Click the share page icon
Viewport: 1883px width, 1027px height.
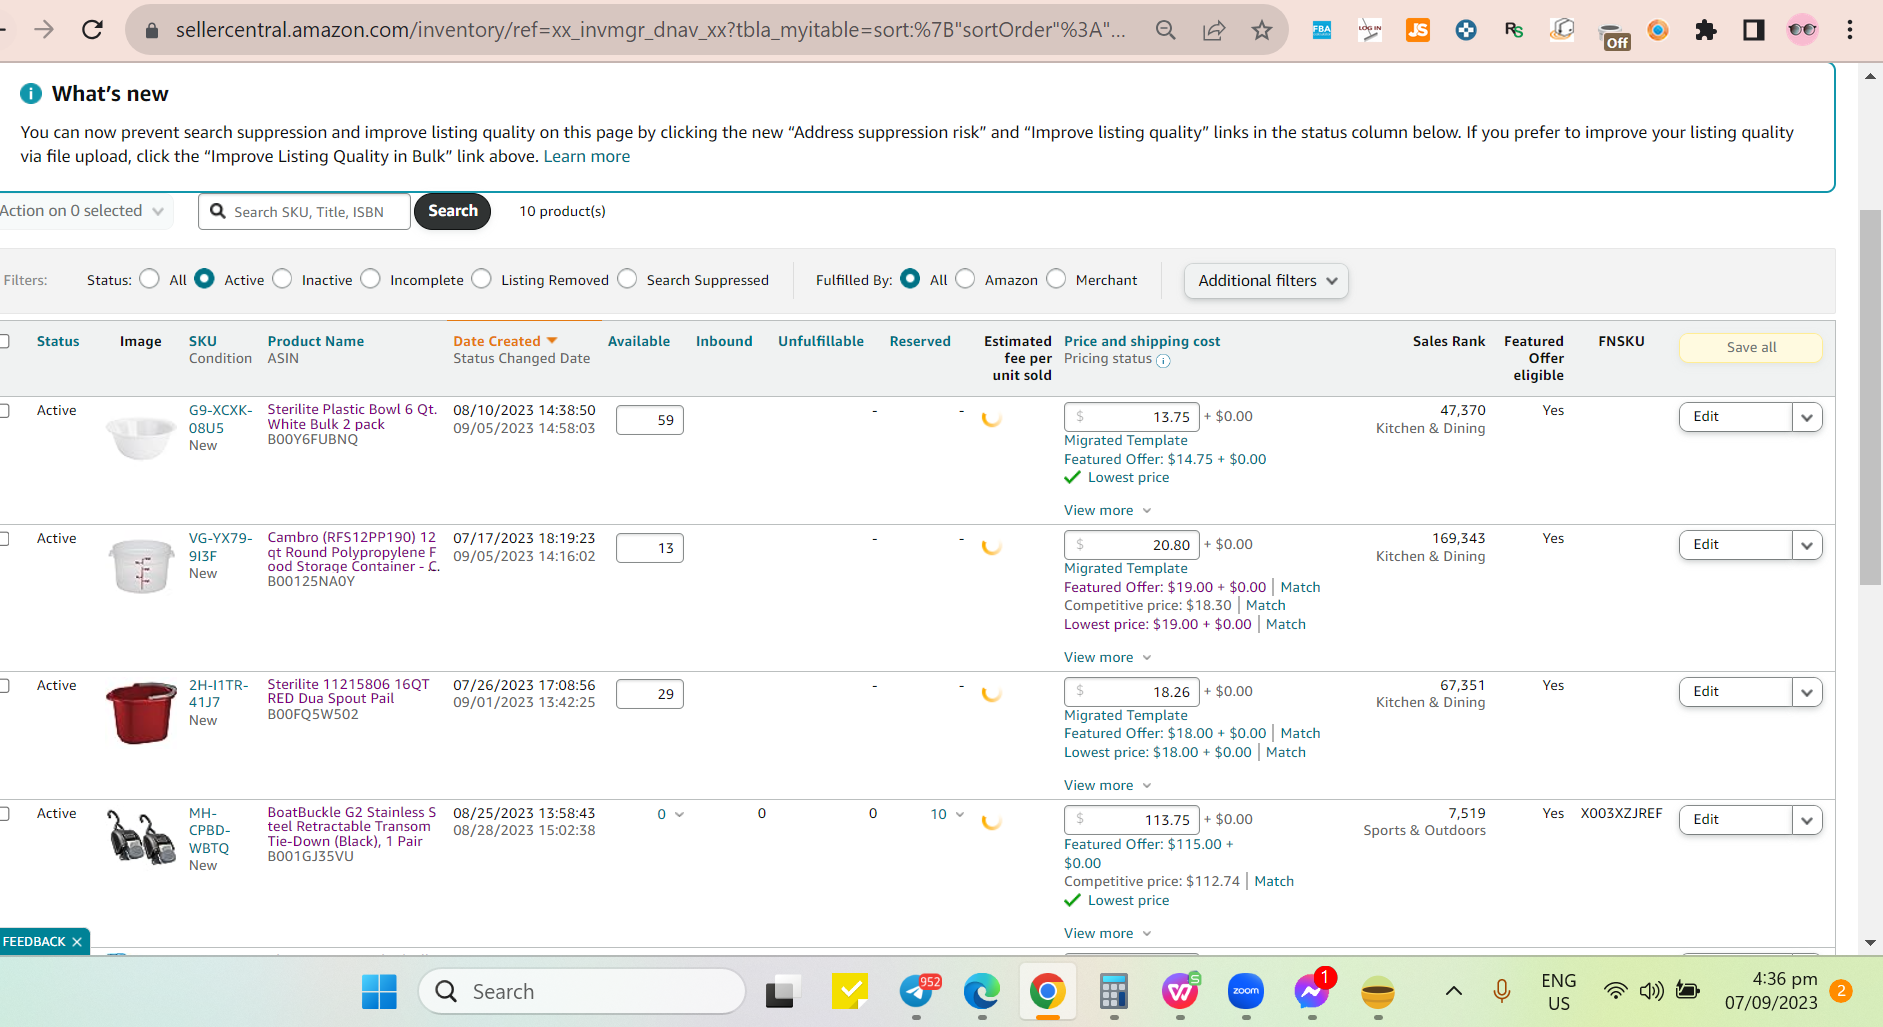click(1214, 30)
